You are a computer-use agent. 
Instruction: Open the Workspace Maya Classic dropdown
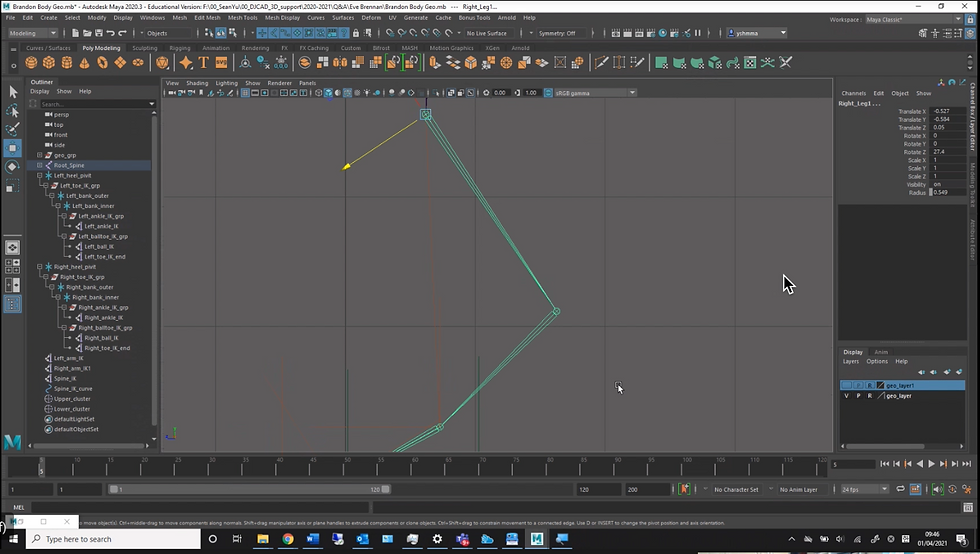pos(913,19)
